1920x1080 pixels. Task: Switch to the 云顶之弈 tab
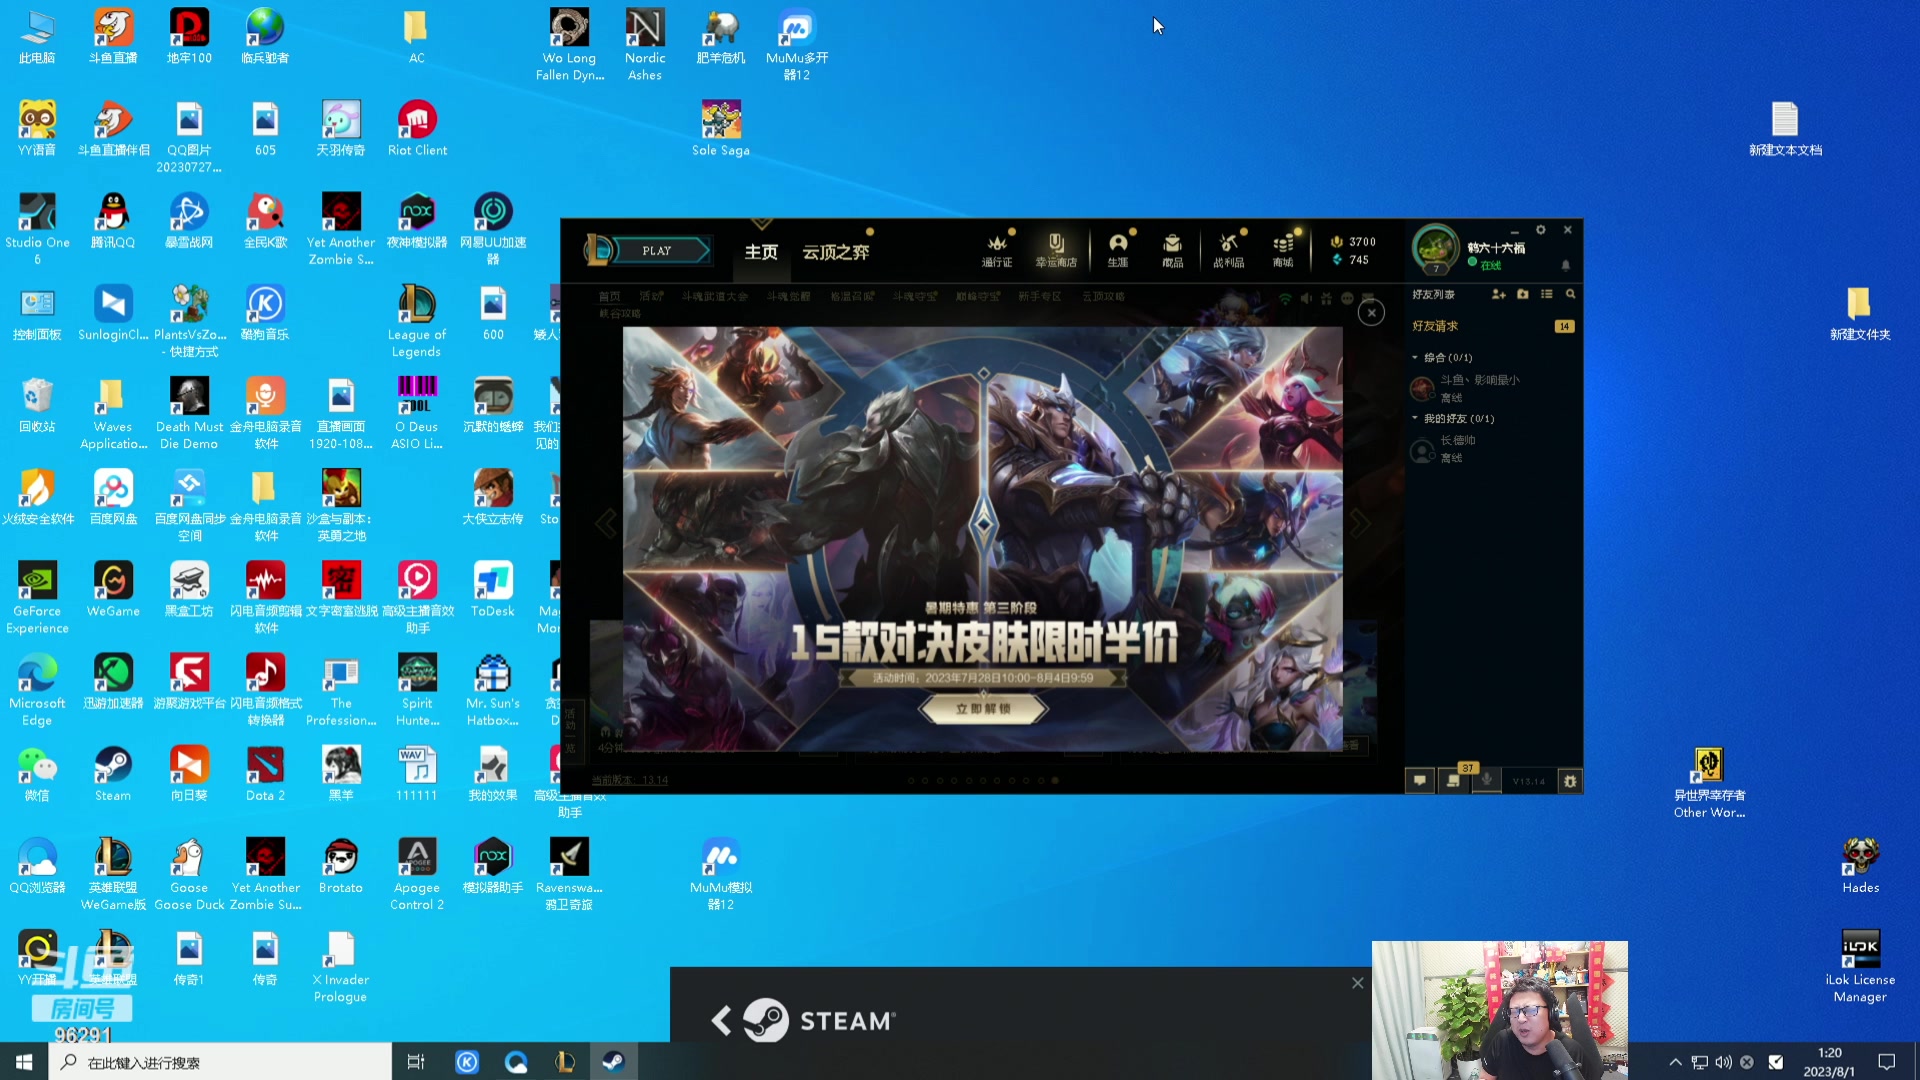pos(835,252)
